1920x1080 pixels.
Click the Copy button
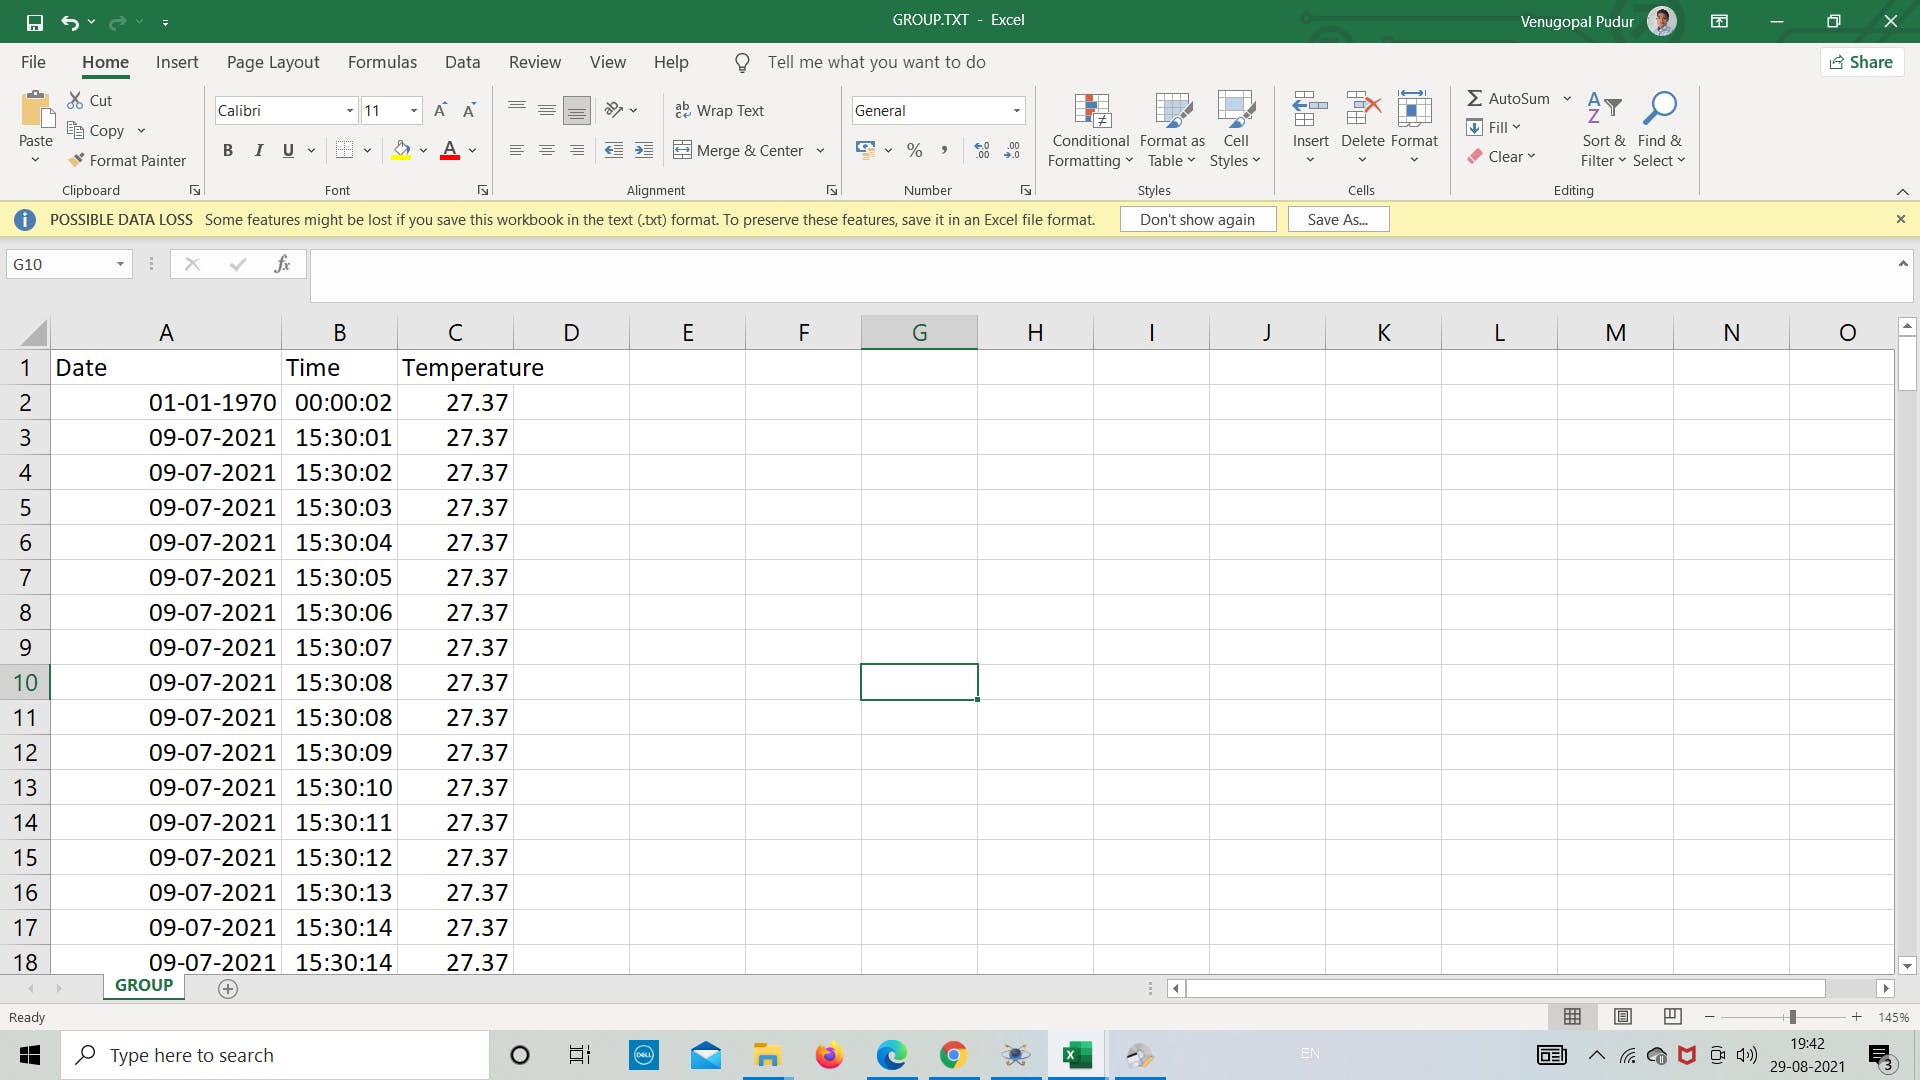[x=95, y=130]
